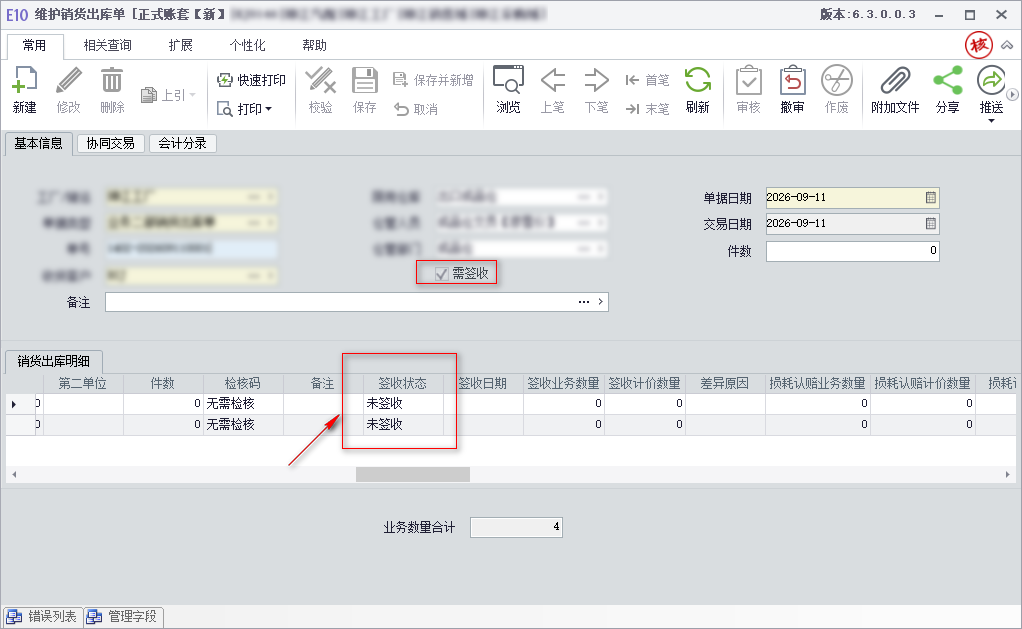Click the 审核 approve clipboard icon
The width and height of the screenshot is (1022, 629).
point(749,81)
